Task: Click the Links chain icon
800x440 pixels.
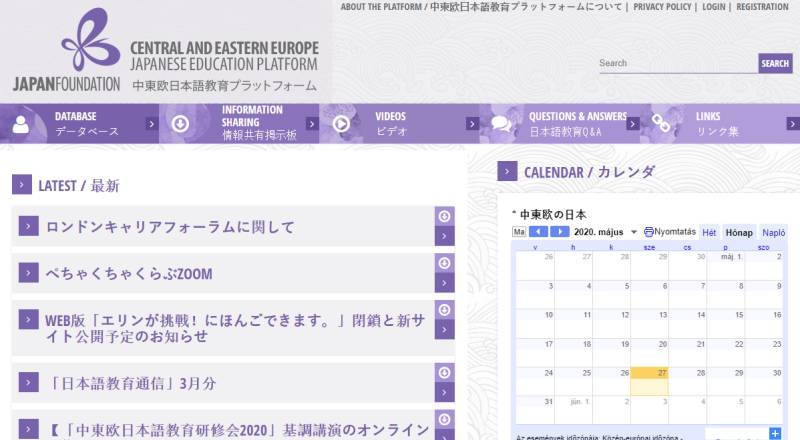Action: (x=661, y=124)
